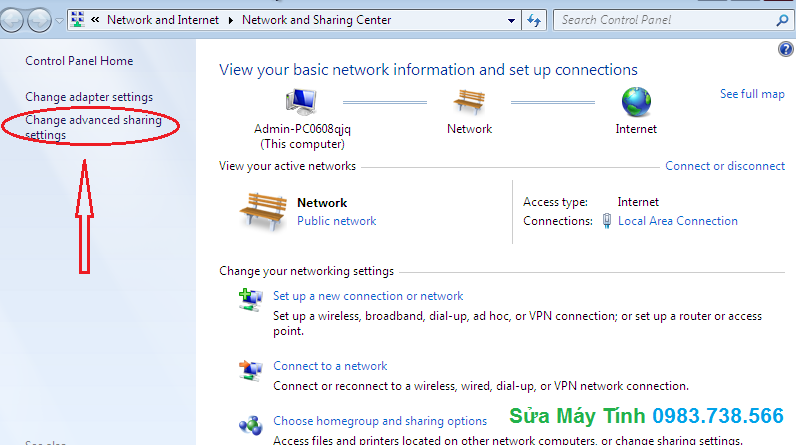796x445 pixels.
Task: Click Set up a new connection or network
Action: point(368,296)
